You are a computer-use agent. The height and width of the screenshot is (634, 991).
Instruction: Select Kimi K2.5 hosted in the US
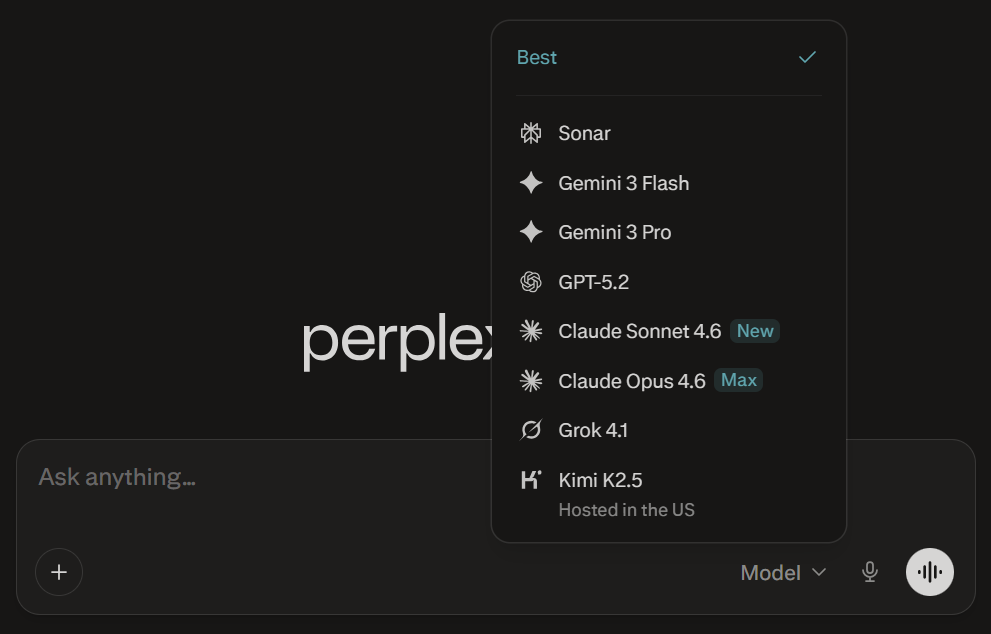point(601,479)
